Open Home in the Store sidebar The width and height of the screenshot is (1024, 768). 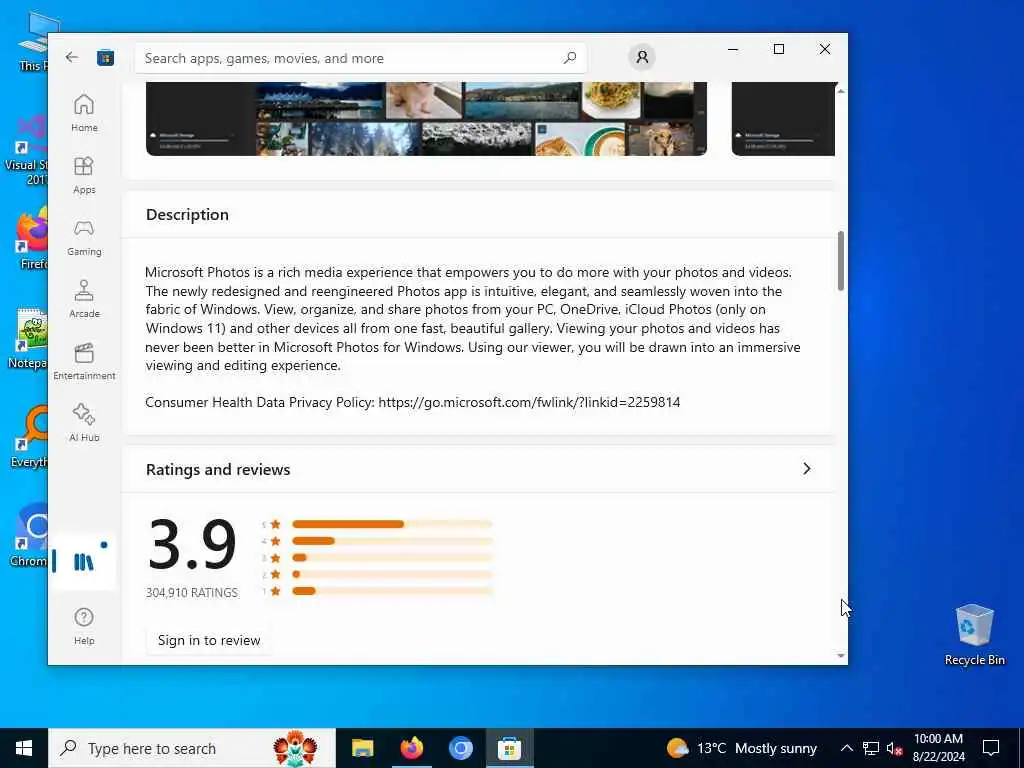(84, 113)
